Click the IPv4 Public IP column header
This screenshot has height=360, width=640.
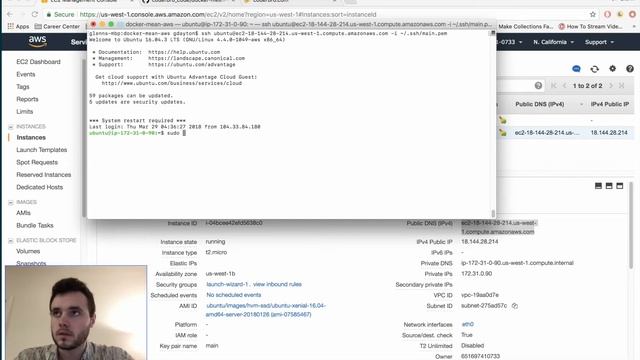[609, 104]
